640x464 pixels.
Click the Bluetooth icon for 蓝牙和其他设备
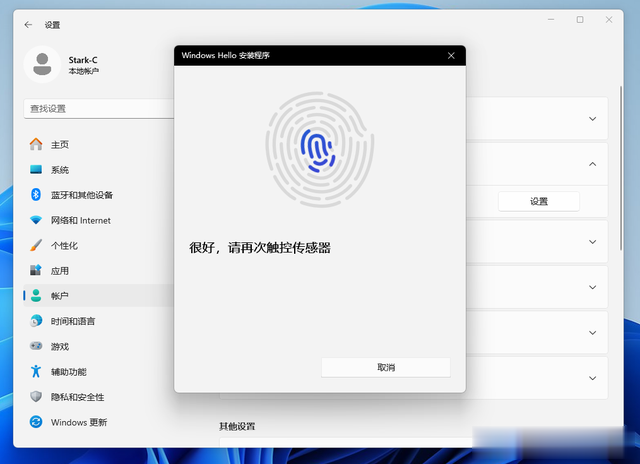pos(36,195)
